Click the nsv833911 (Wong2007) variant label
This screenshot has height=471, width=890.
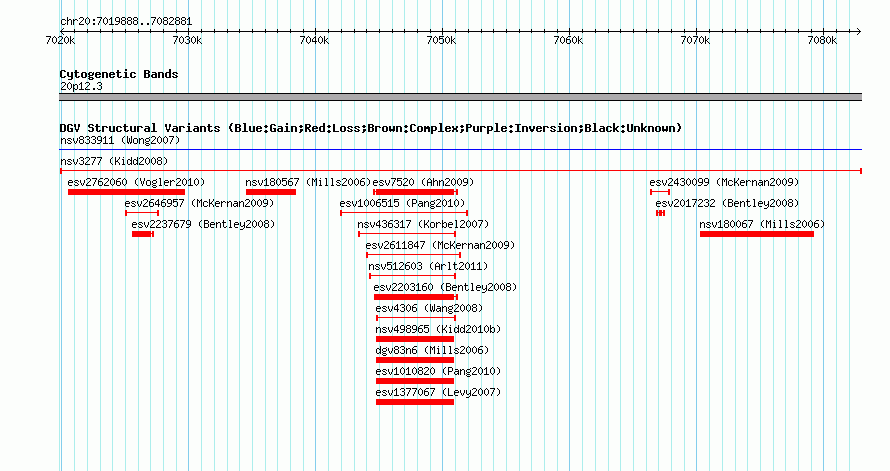tap(120, 140)
